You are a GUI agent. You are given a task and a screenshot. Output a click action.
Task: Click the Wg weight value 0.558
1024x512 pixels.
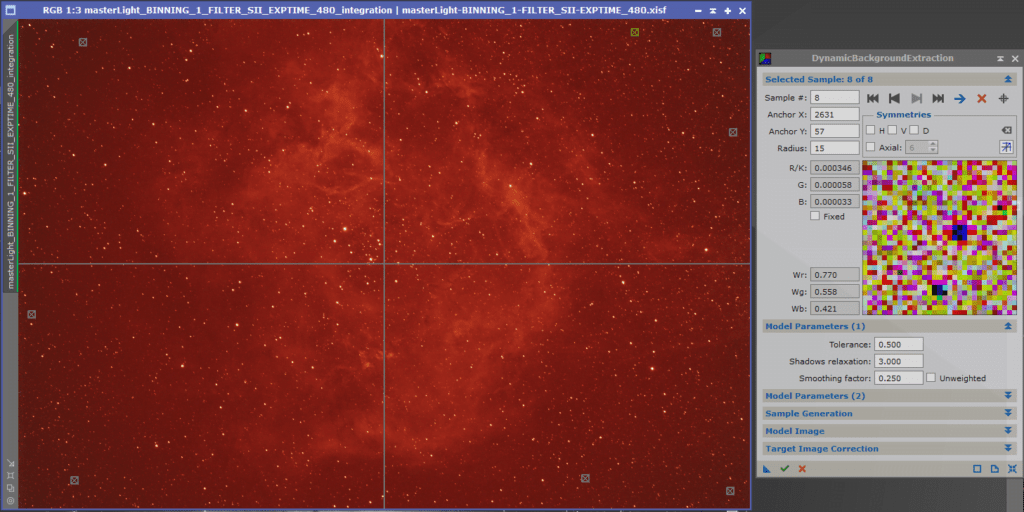[835, 292]
